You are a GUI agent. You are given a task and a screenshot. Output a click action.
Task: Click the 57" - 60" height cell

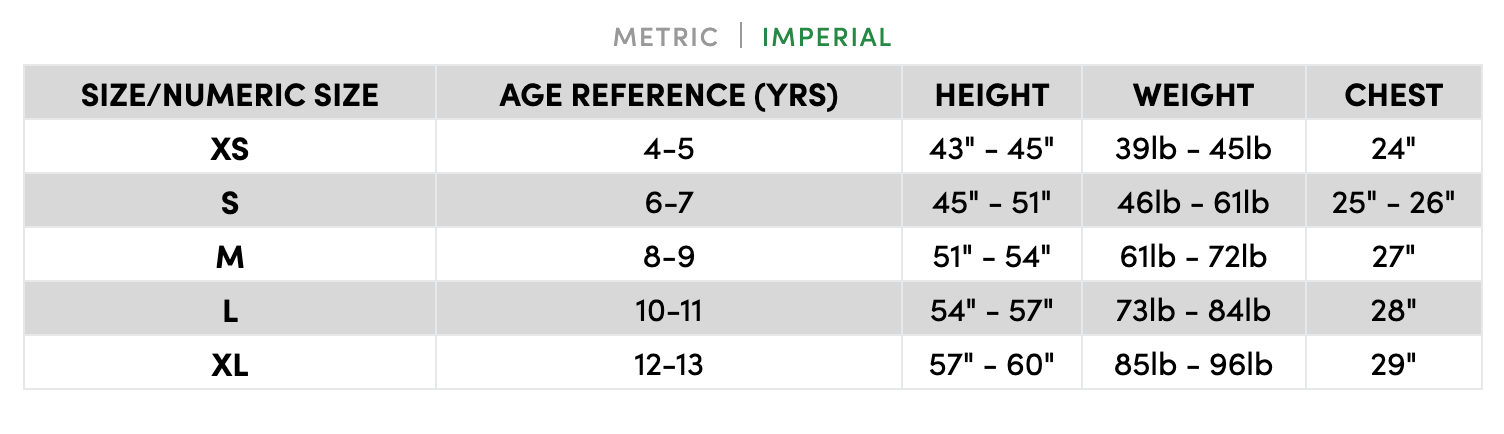[x=991, y=365]
